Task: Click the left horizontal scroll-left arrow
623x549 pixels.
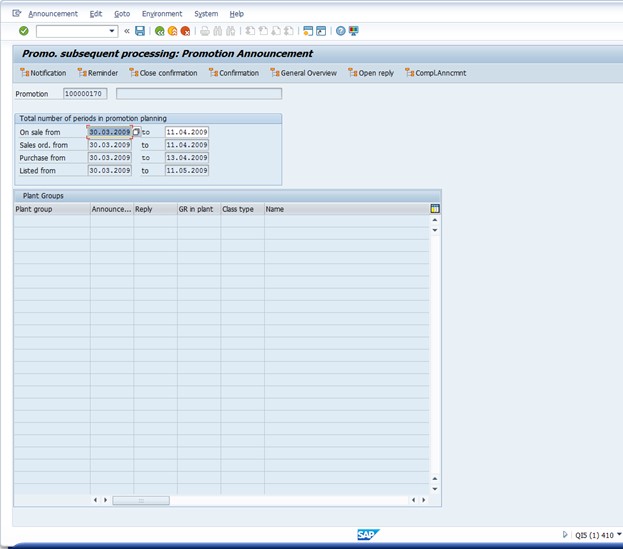Action: click(x=95, y=500)
